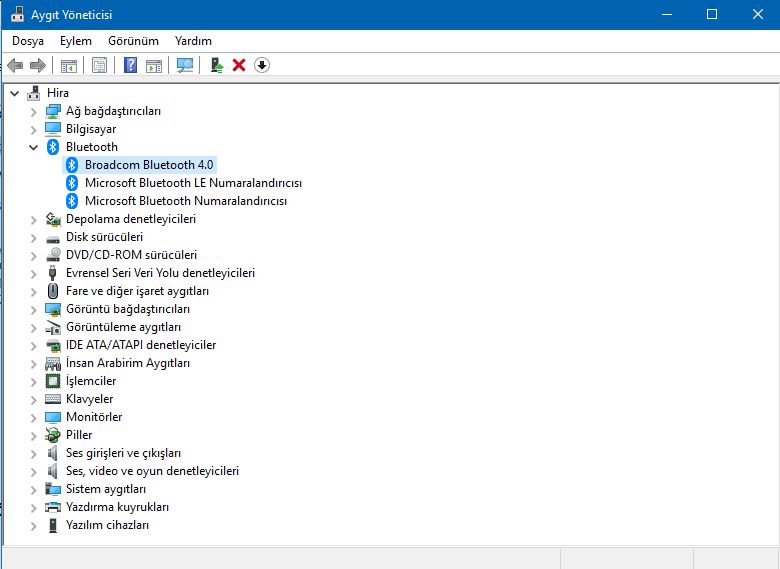
Task: Maximize the Aygıt Yöneticisi window
Action: [712, 14]
